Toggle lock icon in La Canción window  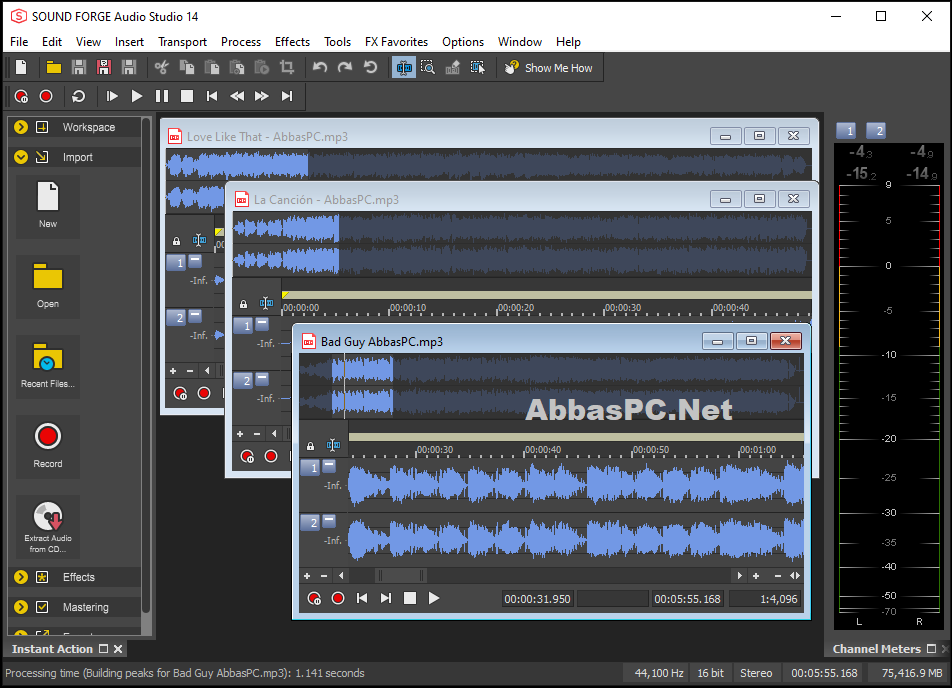click(243, 304)
